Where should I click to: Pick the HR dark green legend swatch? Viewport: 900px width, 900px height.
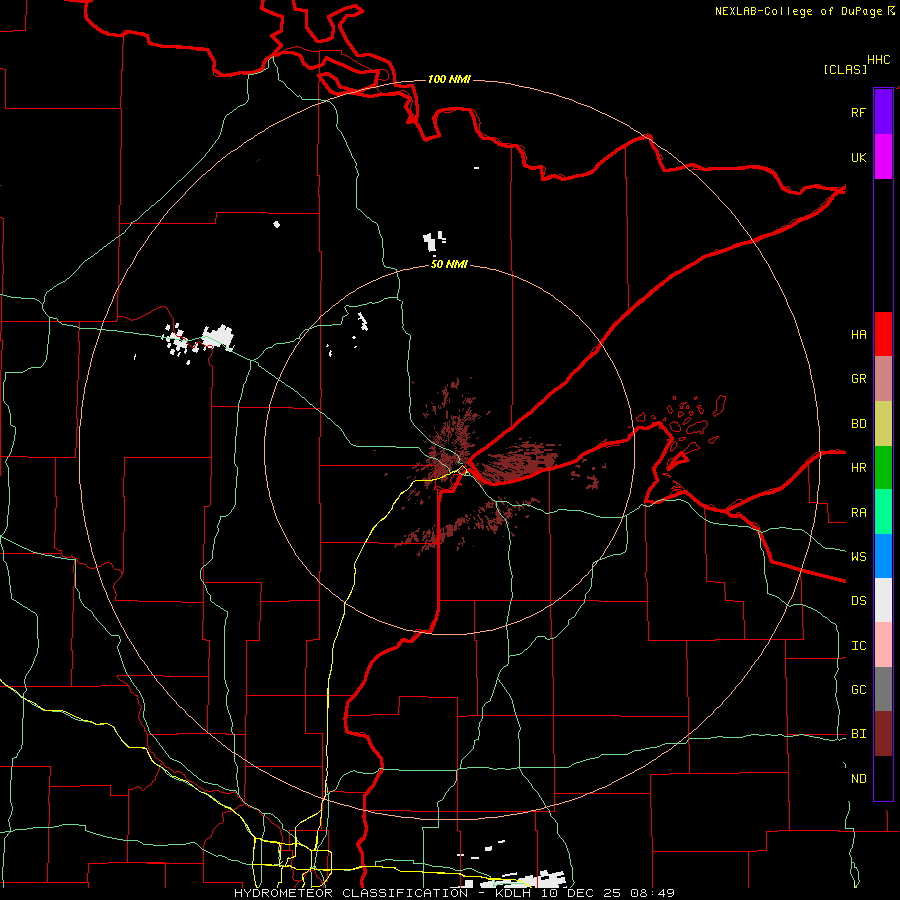(883, 467)
